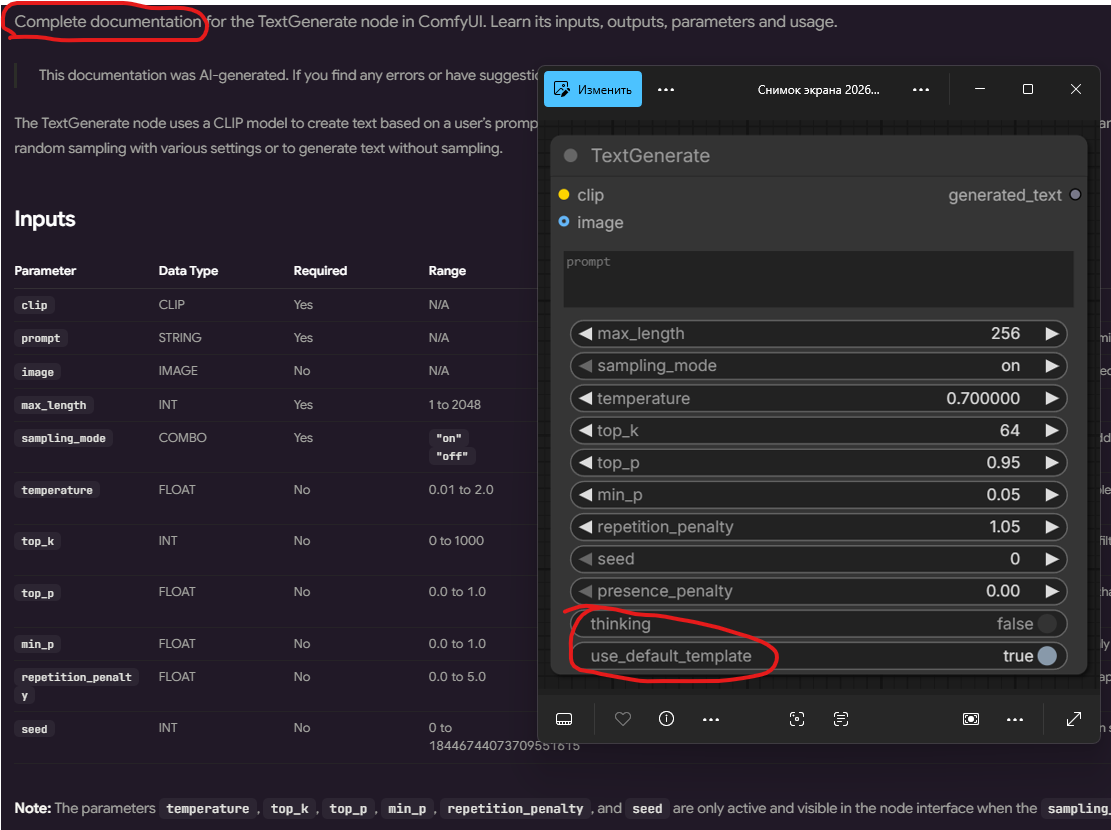Image resolution: width=1111 pixels, height=830 pixels.
Task: Click the yellow clip input socket
Action: coord(564,194)
